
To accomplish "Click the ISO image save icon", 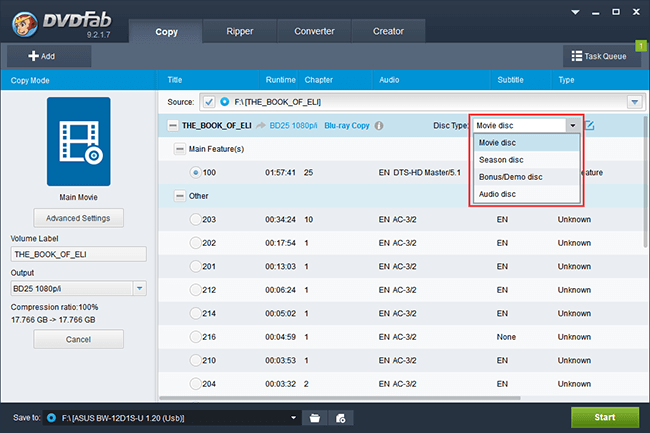I will [340, 418].
